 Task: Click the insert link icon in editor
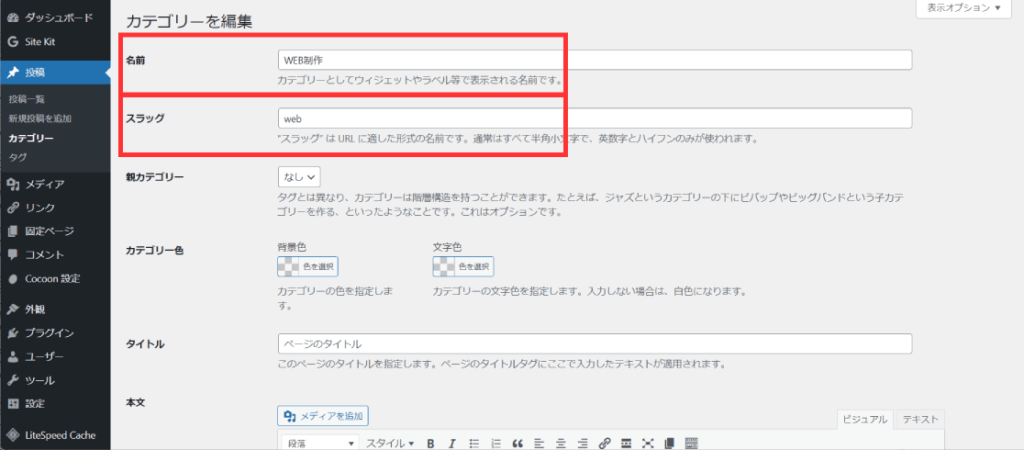(x=604, y=443)
